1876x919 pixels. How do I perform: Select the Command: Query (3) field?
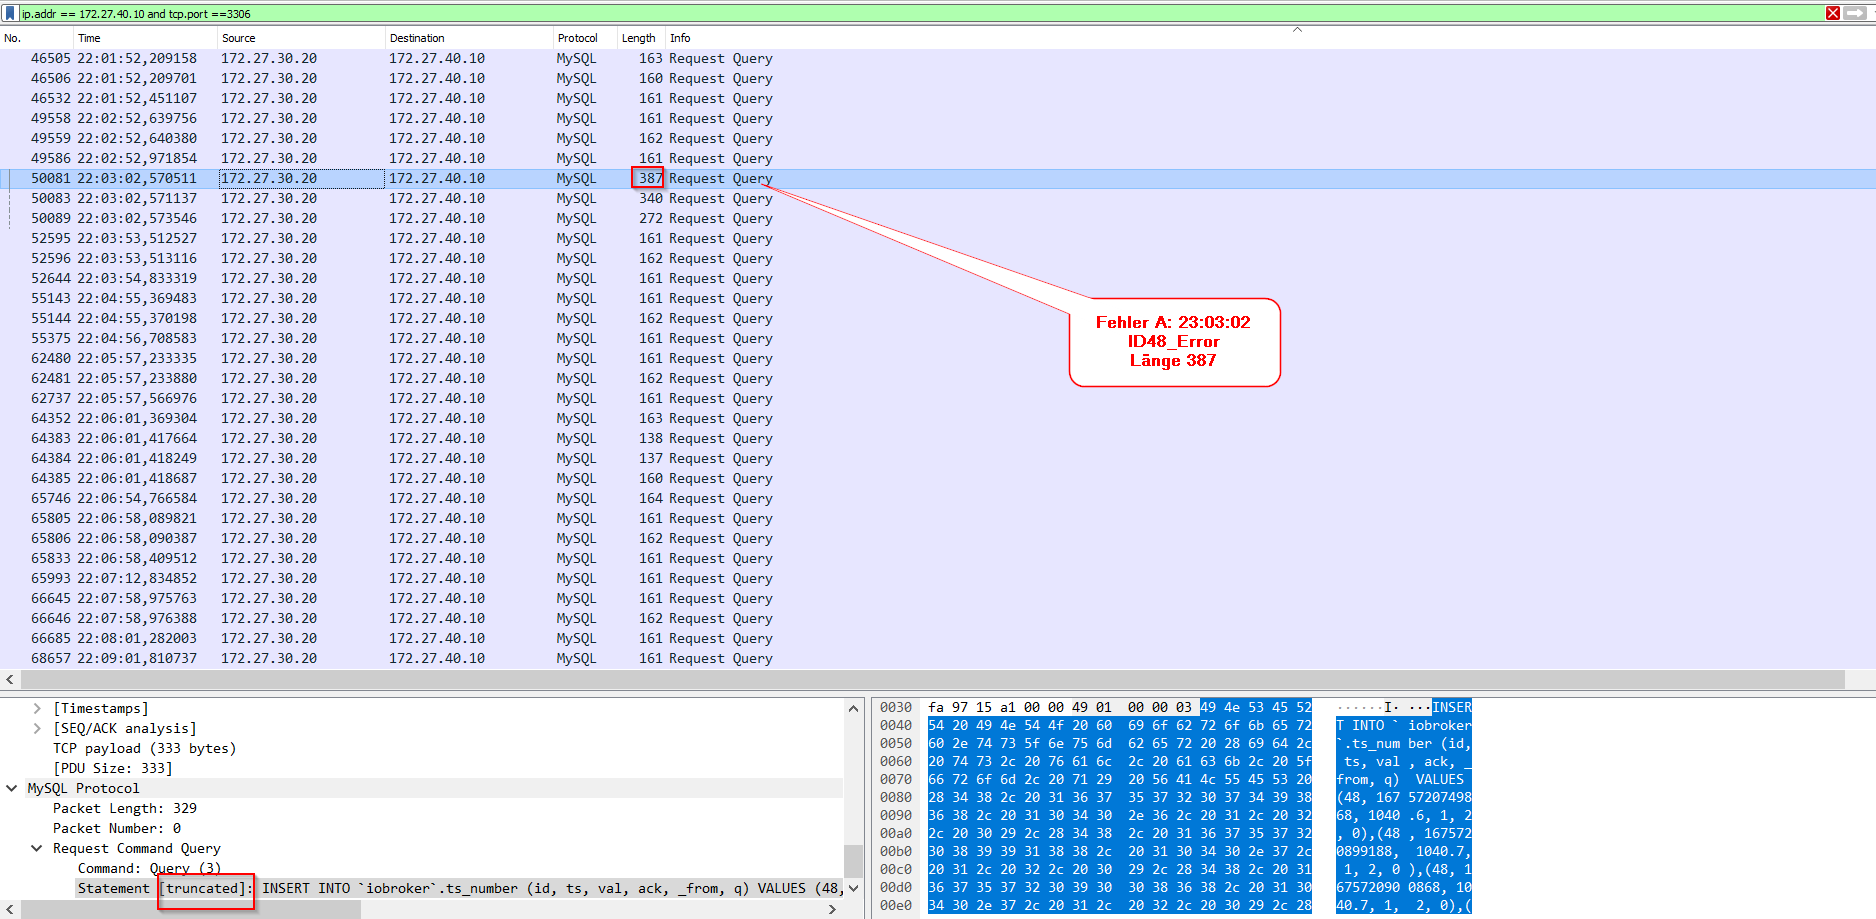pos(149,868)
